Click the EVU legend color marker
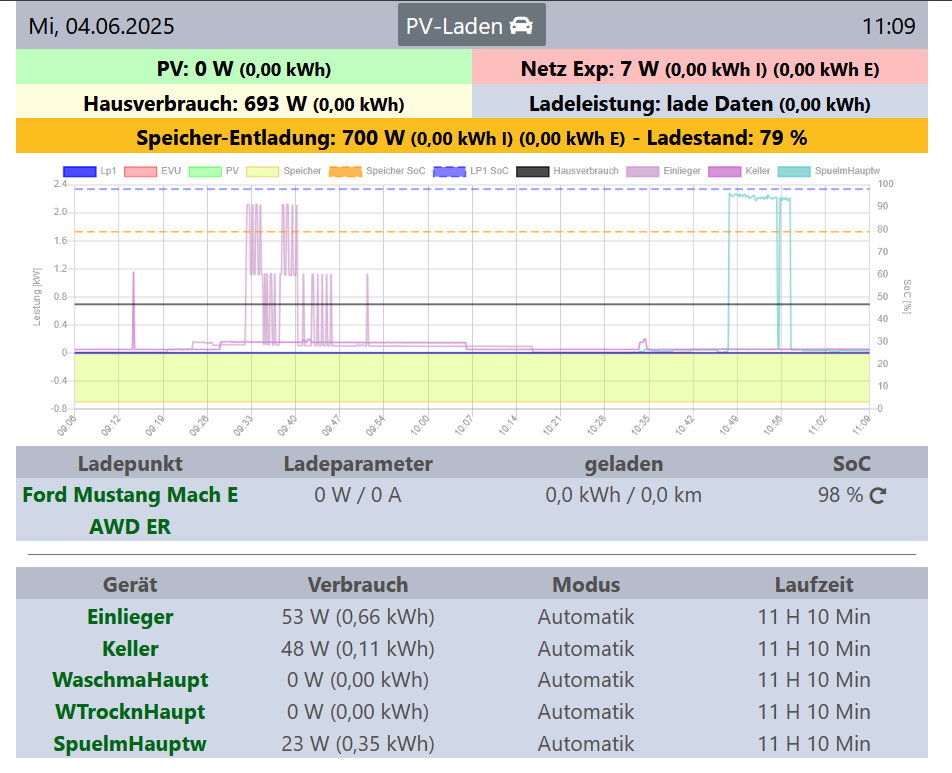This screenshot has width=952, height=773. click(140, 171)
